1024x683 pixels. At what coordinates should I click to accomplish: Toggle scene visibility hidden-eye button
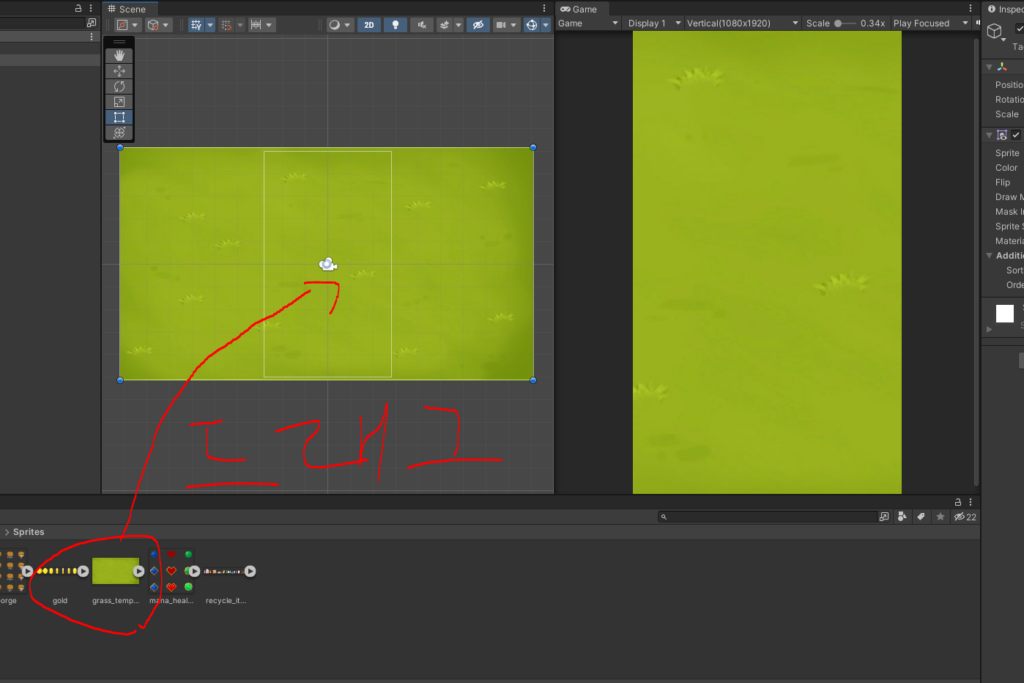coord(478,25)
